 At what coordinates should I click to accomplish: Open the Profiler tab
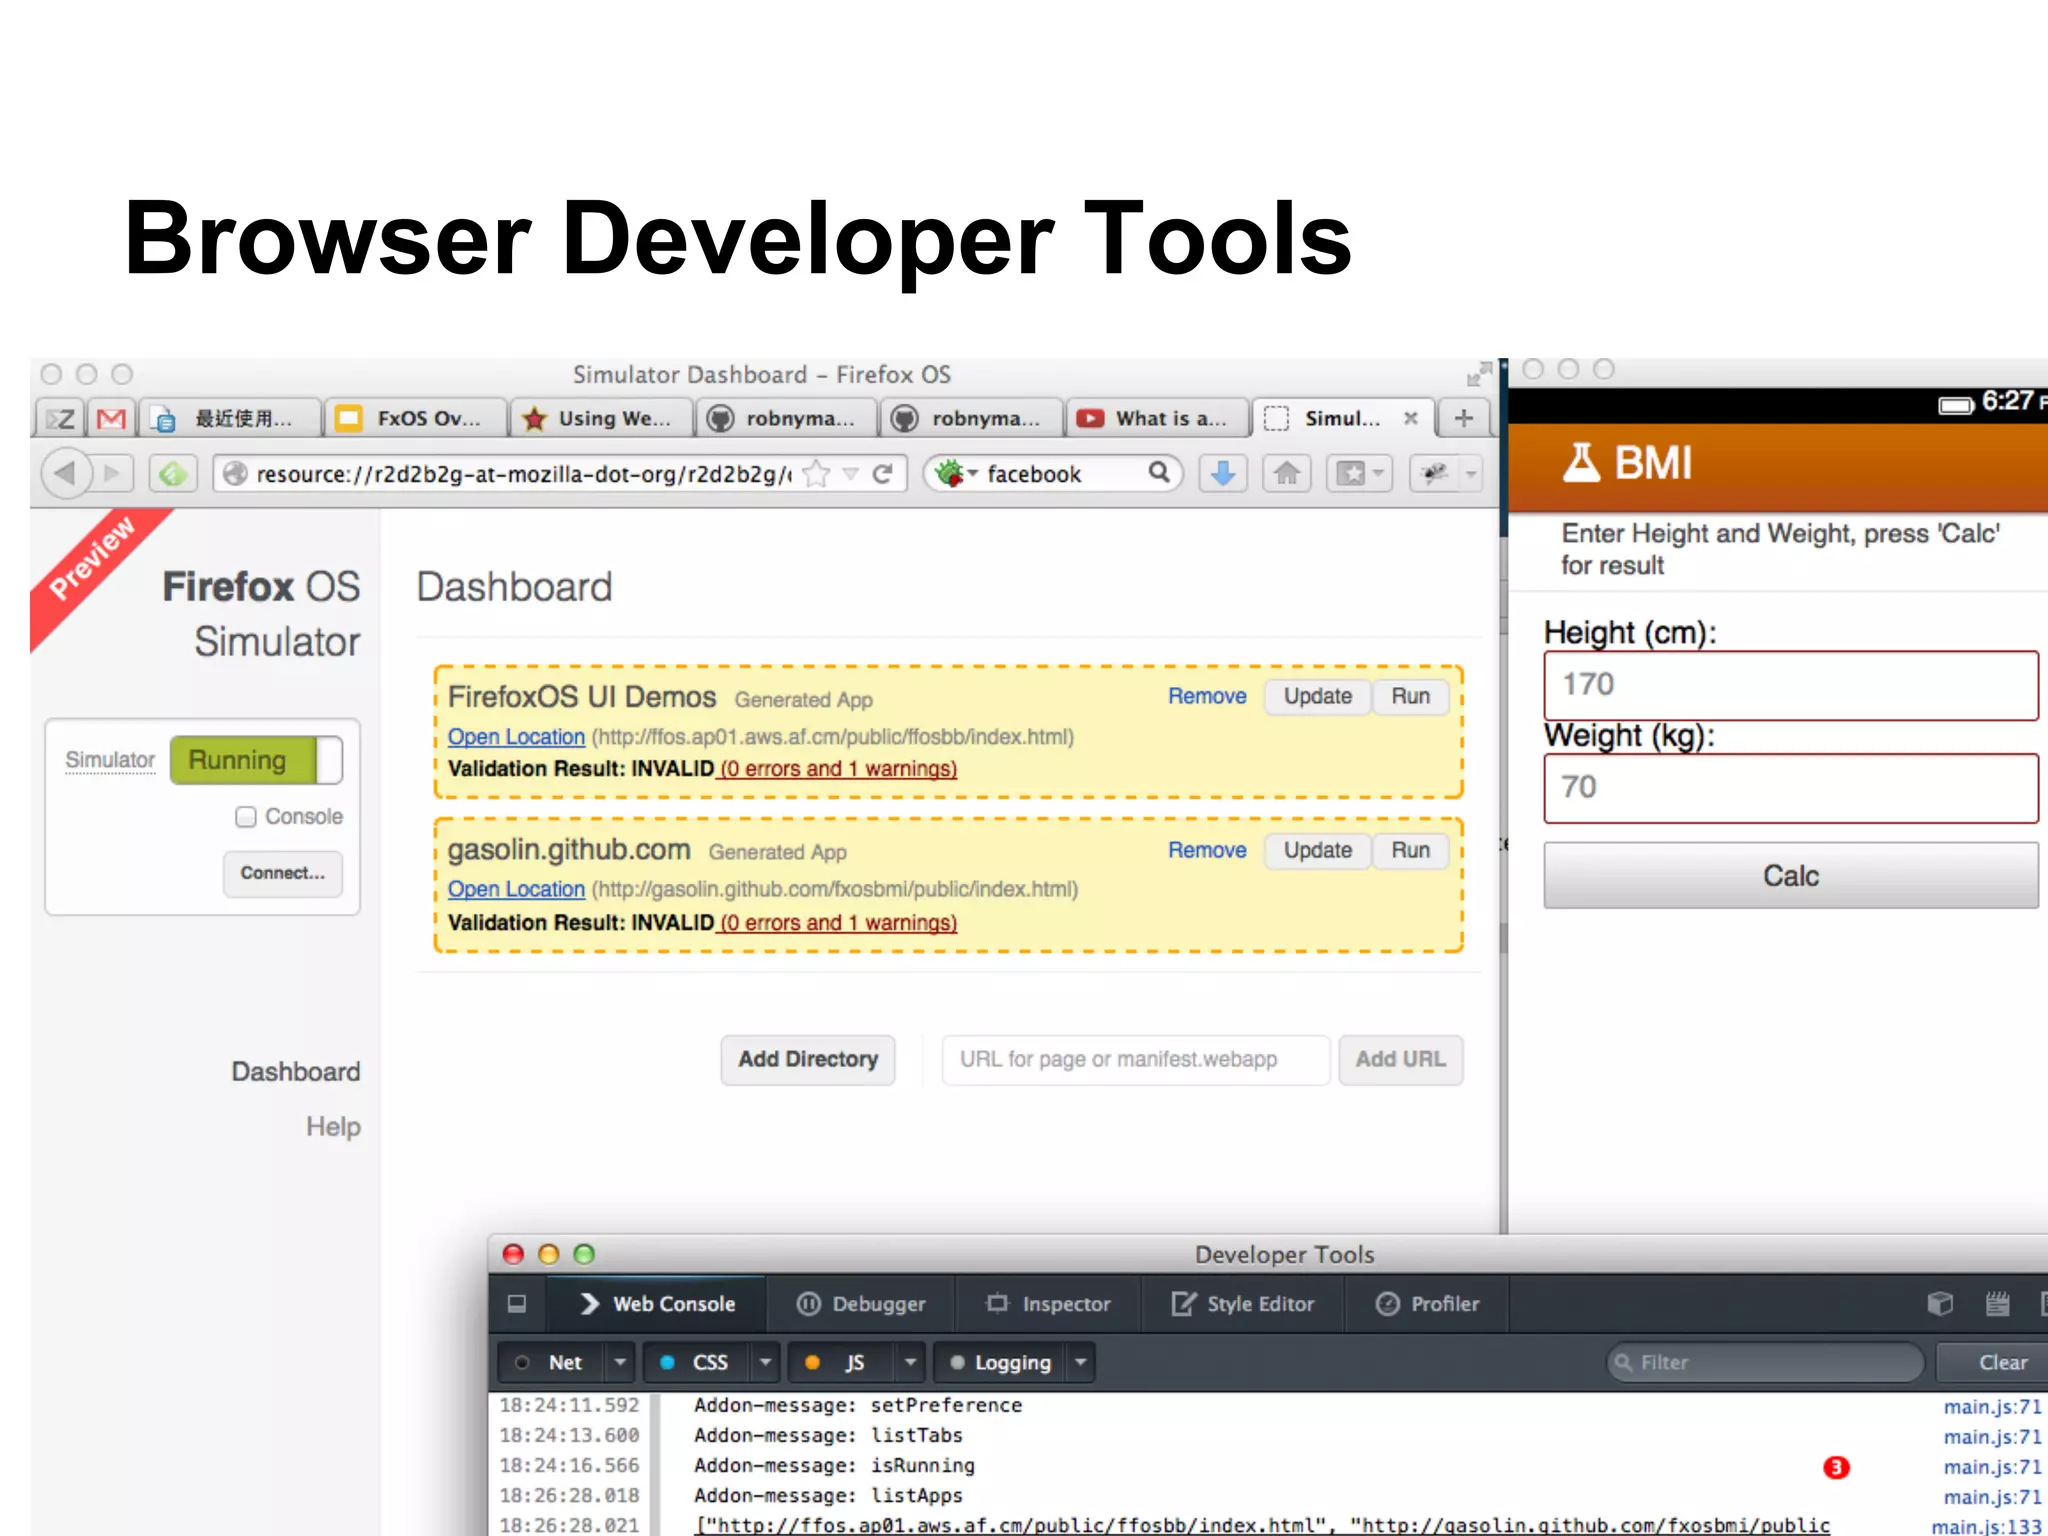(1427, 1303)
